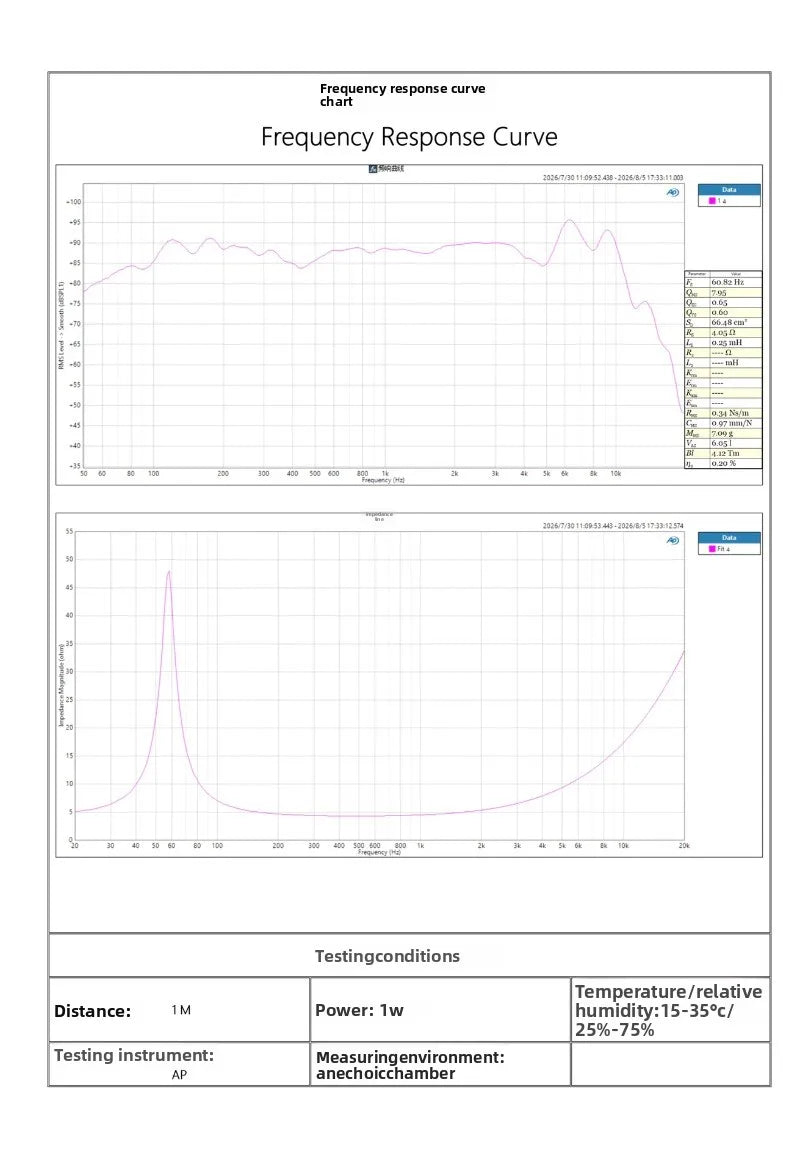Click the '6.05 l' parameter value
Viewport: 800px width, 1172px height.
(x=721, y=443)
